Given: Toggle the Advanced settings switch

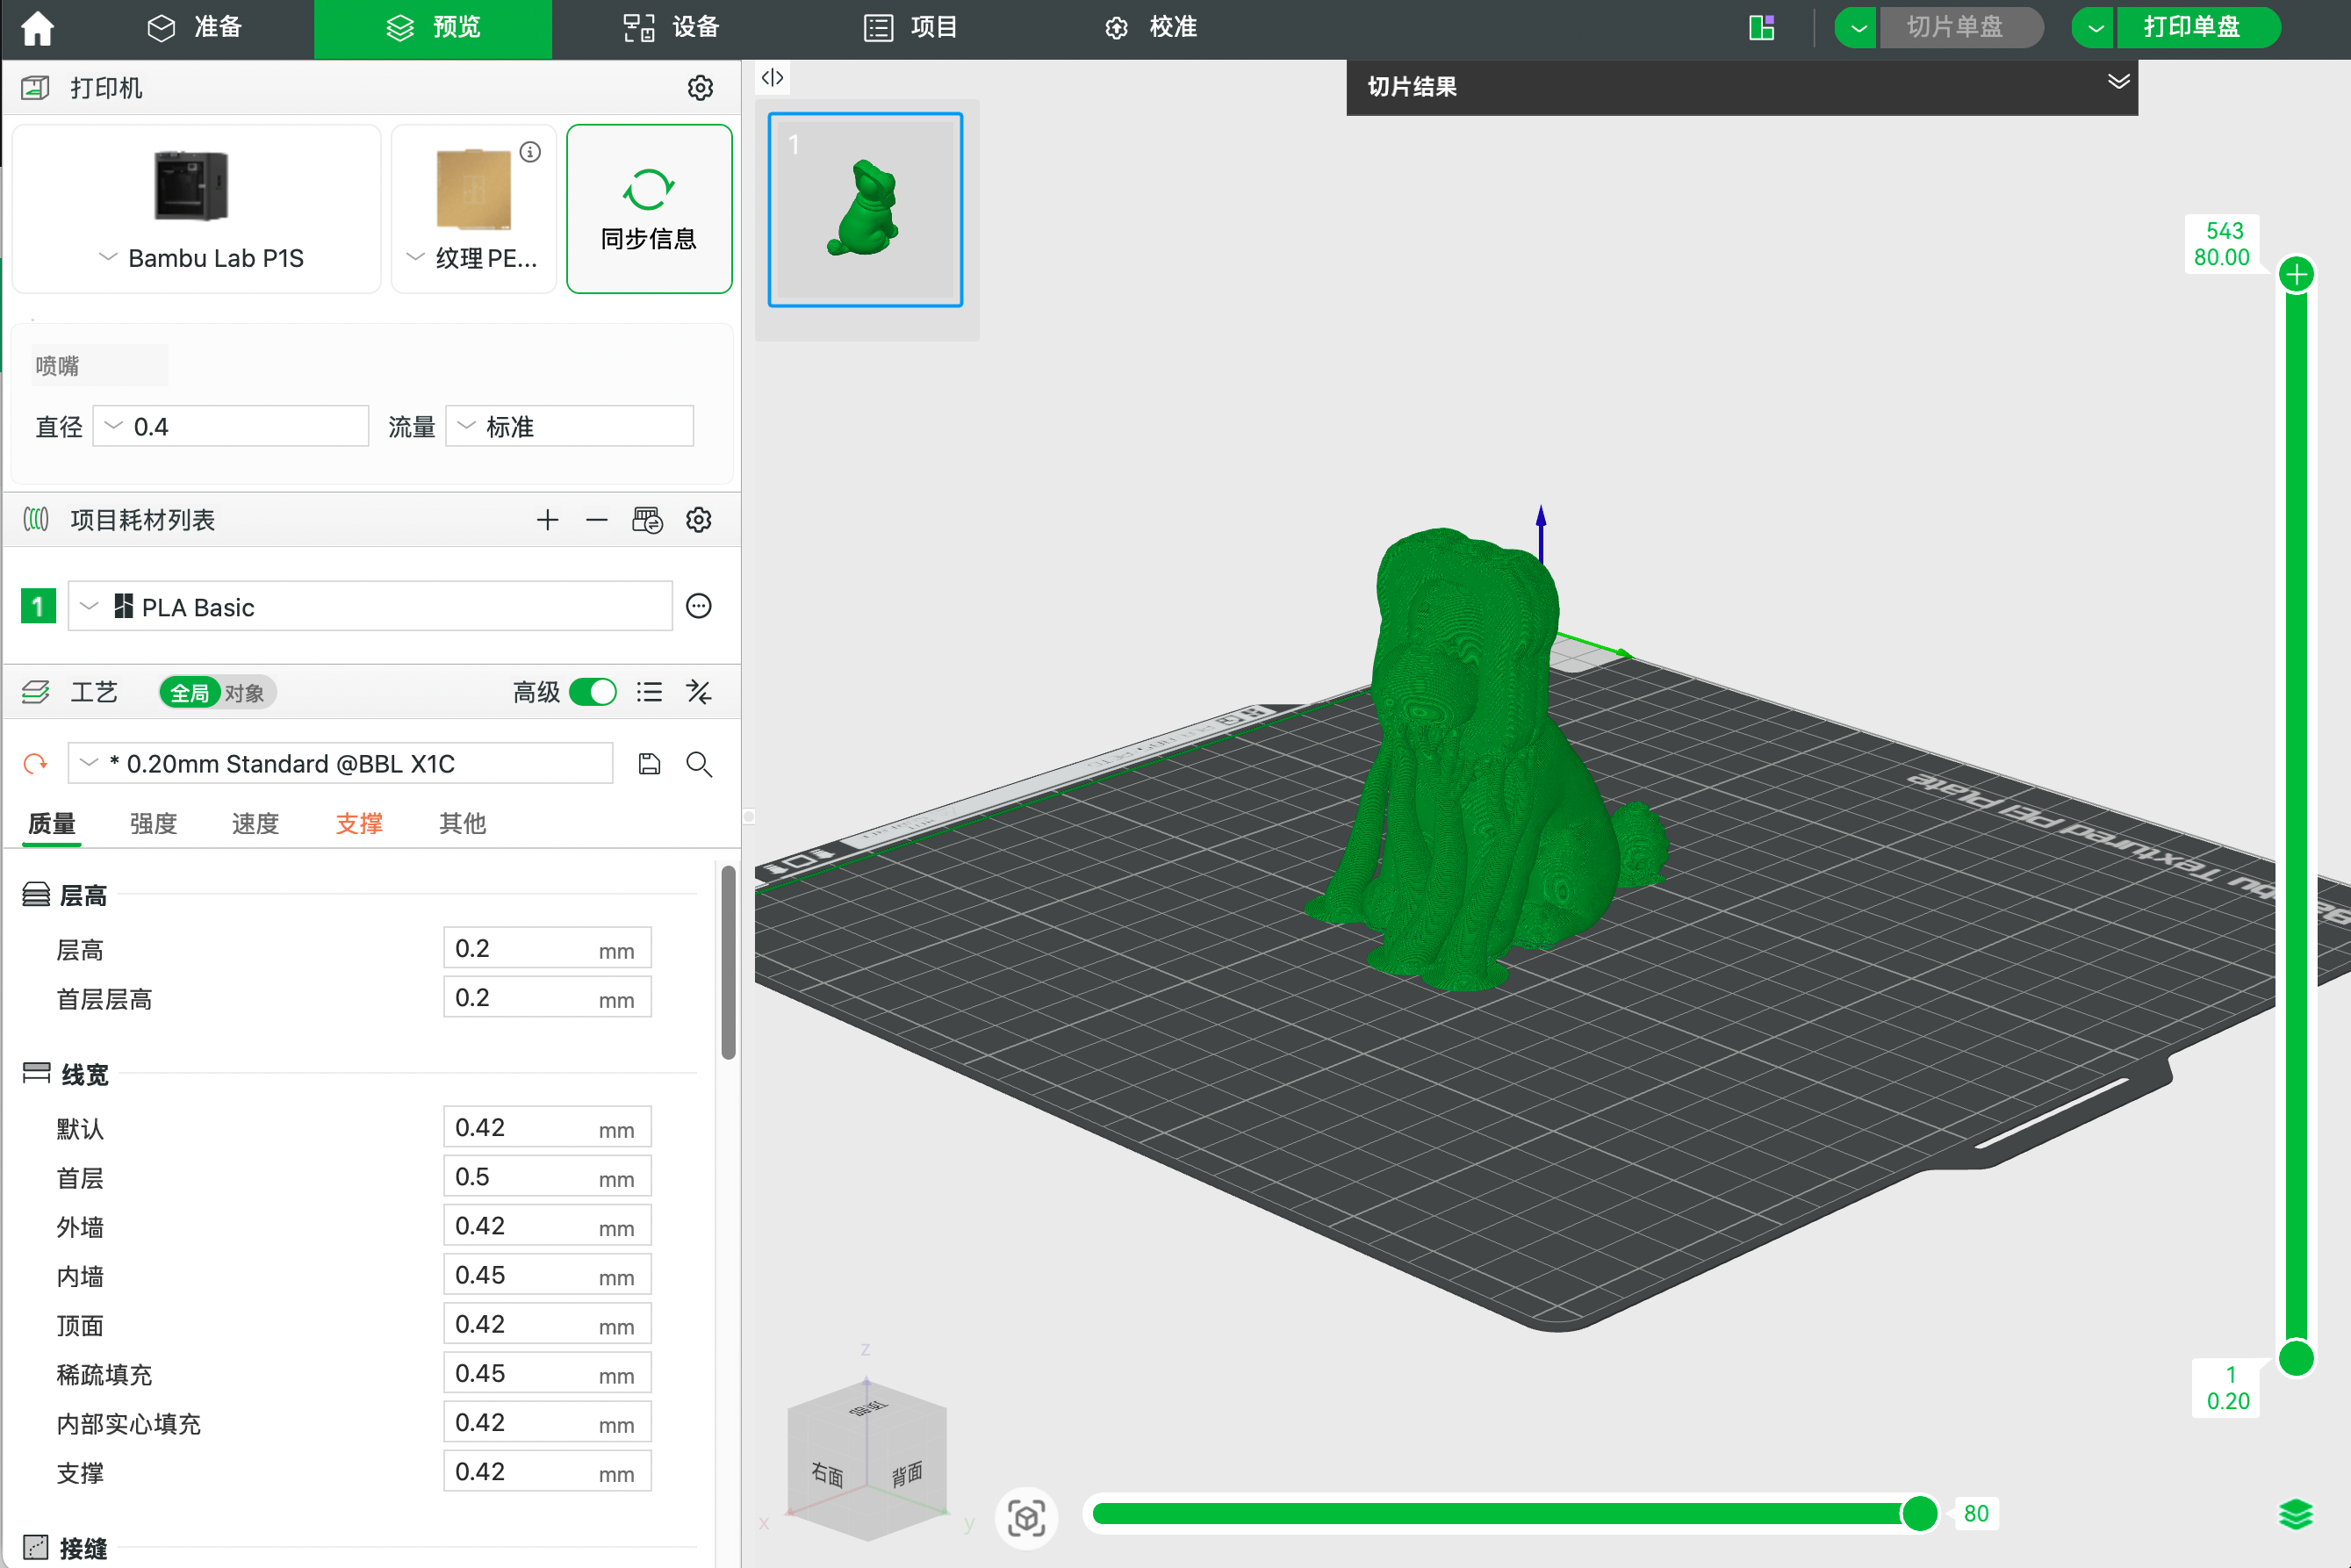Looking at the screenshot, I should tap(593, 692).
